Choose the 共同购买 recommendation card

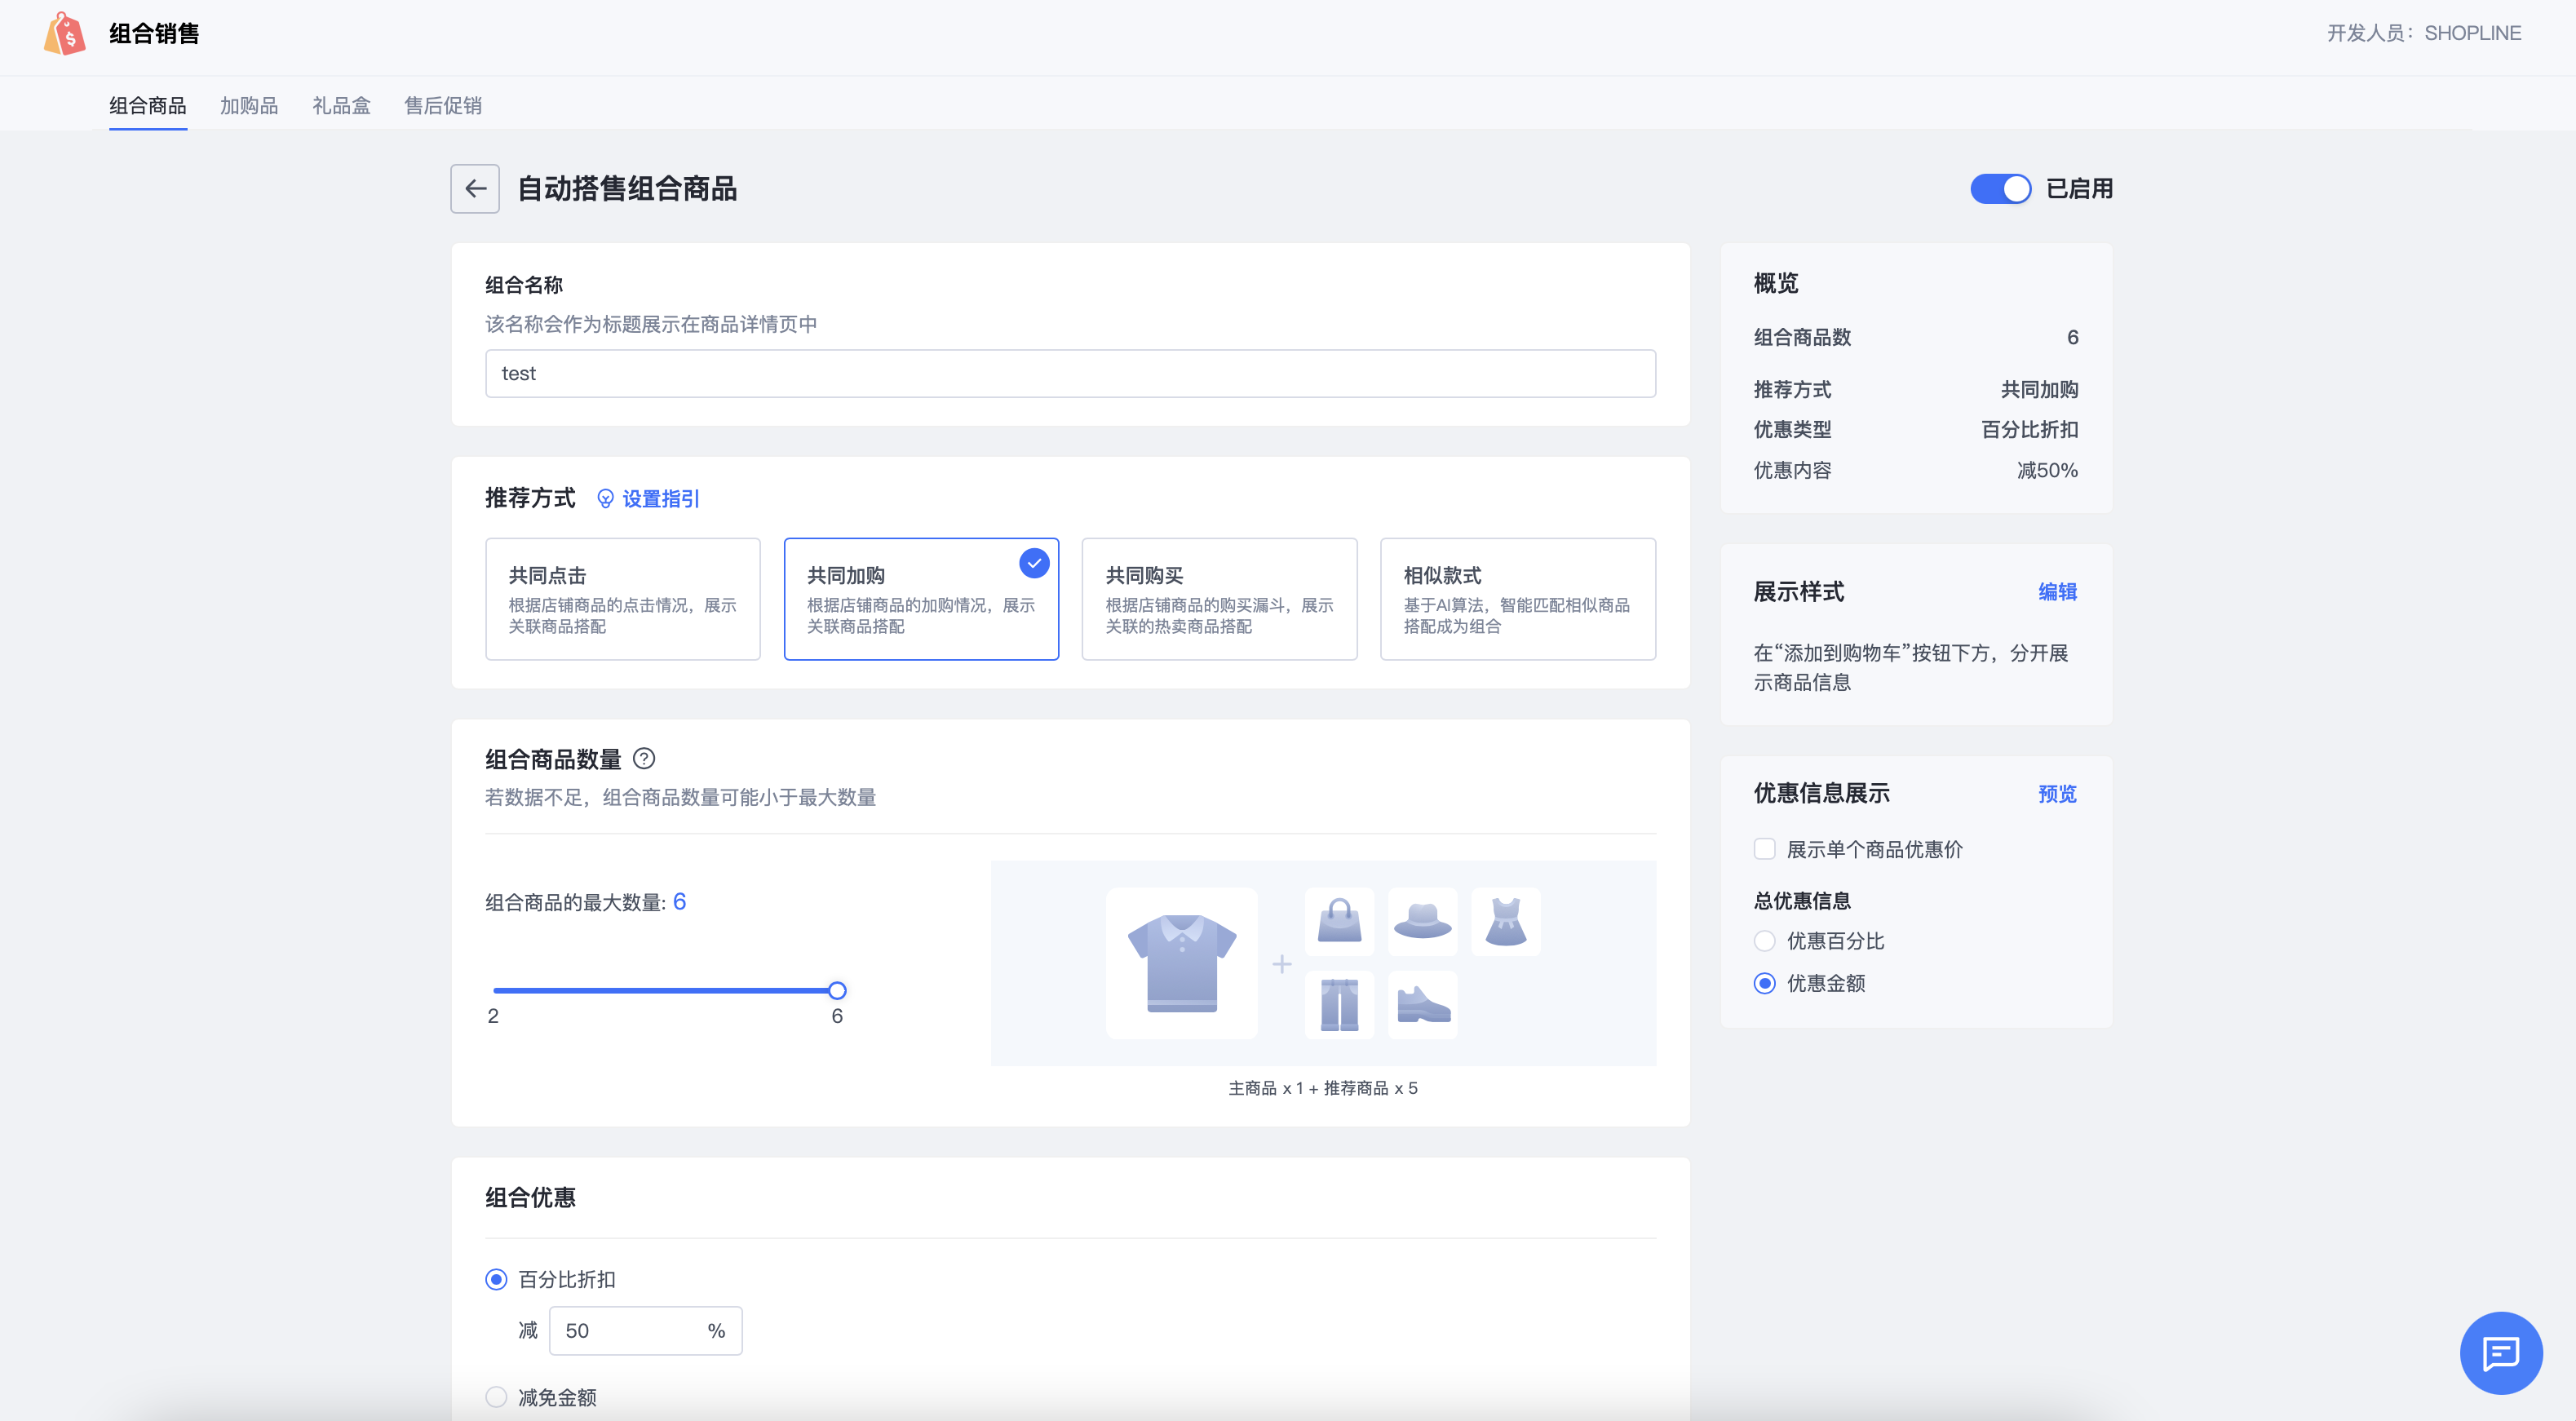1219,599
